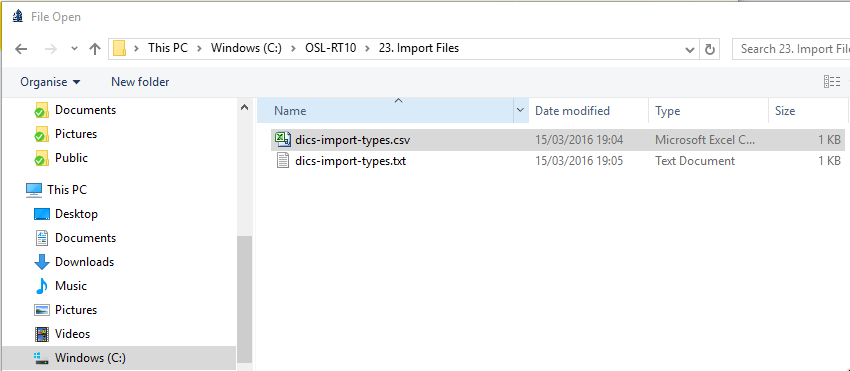Click date 15/03/2016 19:05
850x371 pixels.
click(578, 161)
